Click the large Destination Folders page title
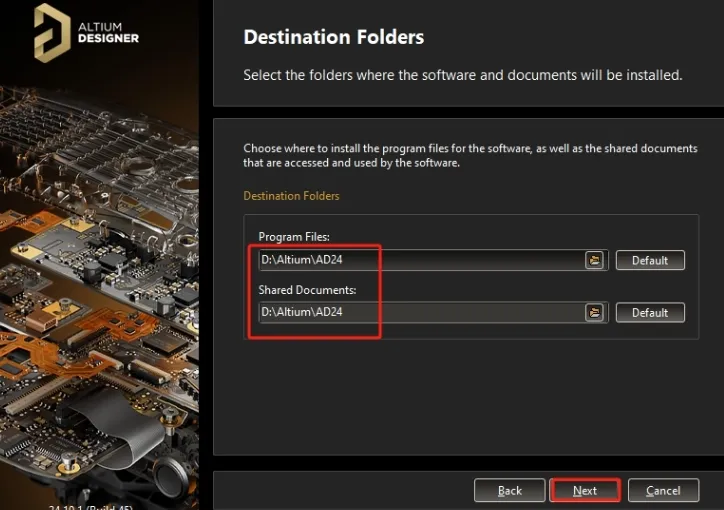 point(334,38)
